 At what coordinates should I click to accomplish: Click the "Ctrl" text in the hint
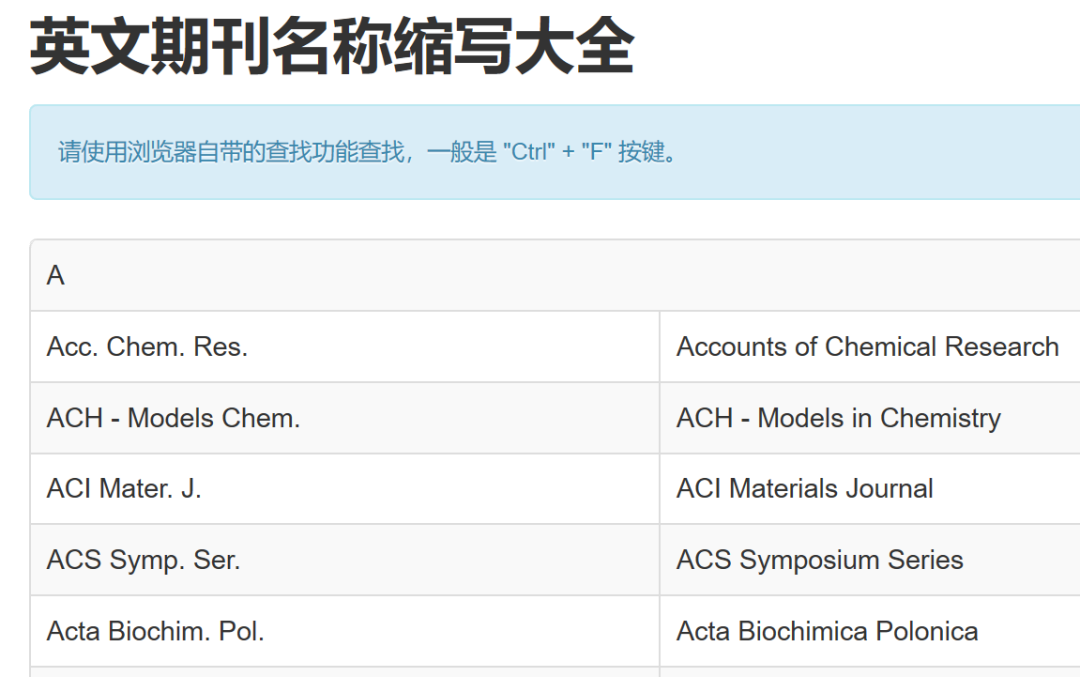click(x=532, y=153)
